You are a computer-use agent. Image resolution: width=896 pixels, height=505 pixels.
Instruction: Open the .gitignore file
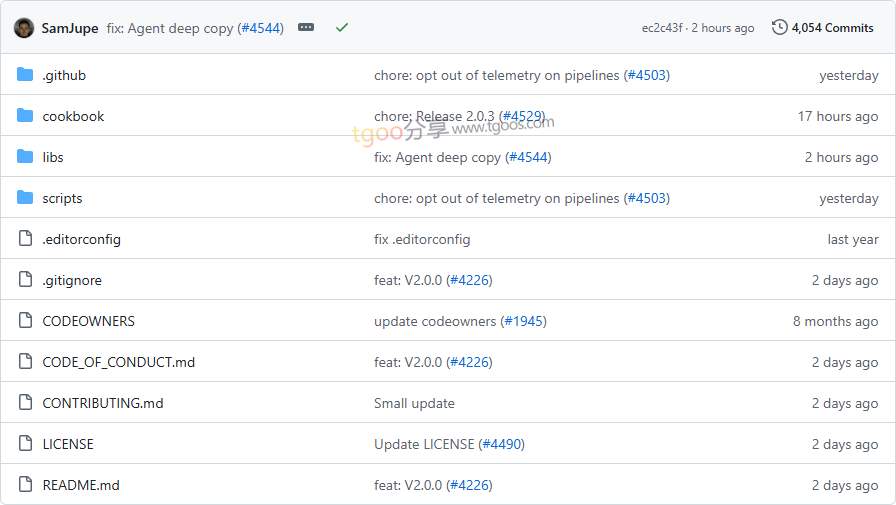72,280
